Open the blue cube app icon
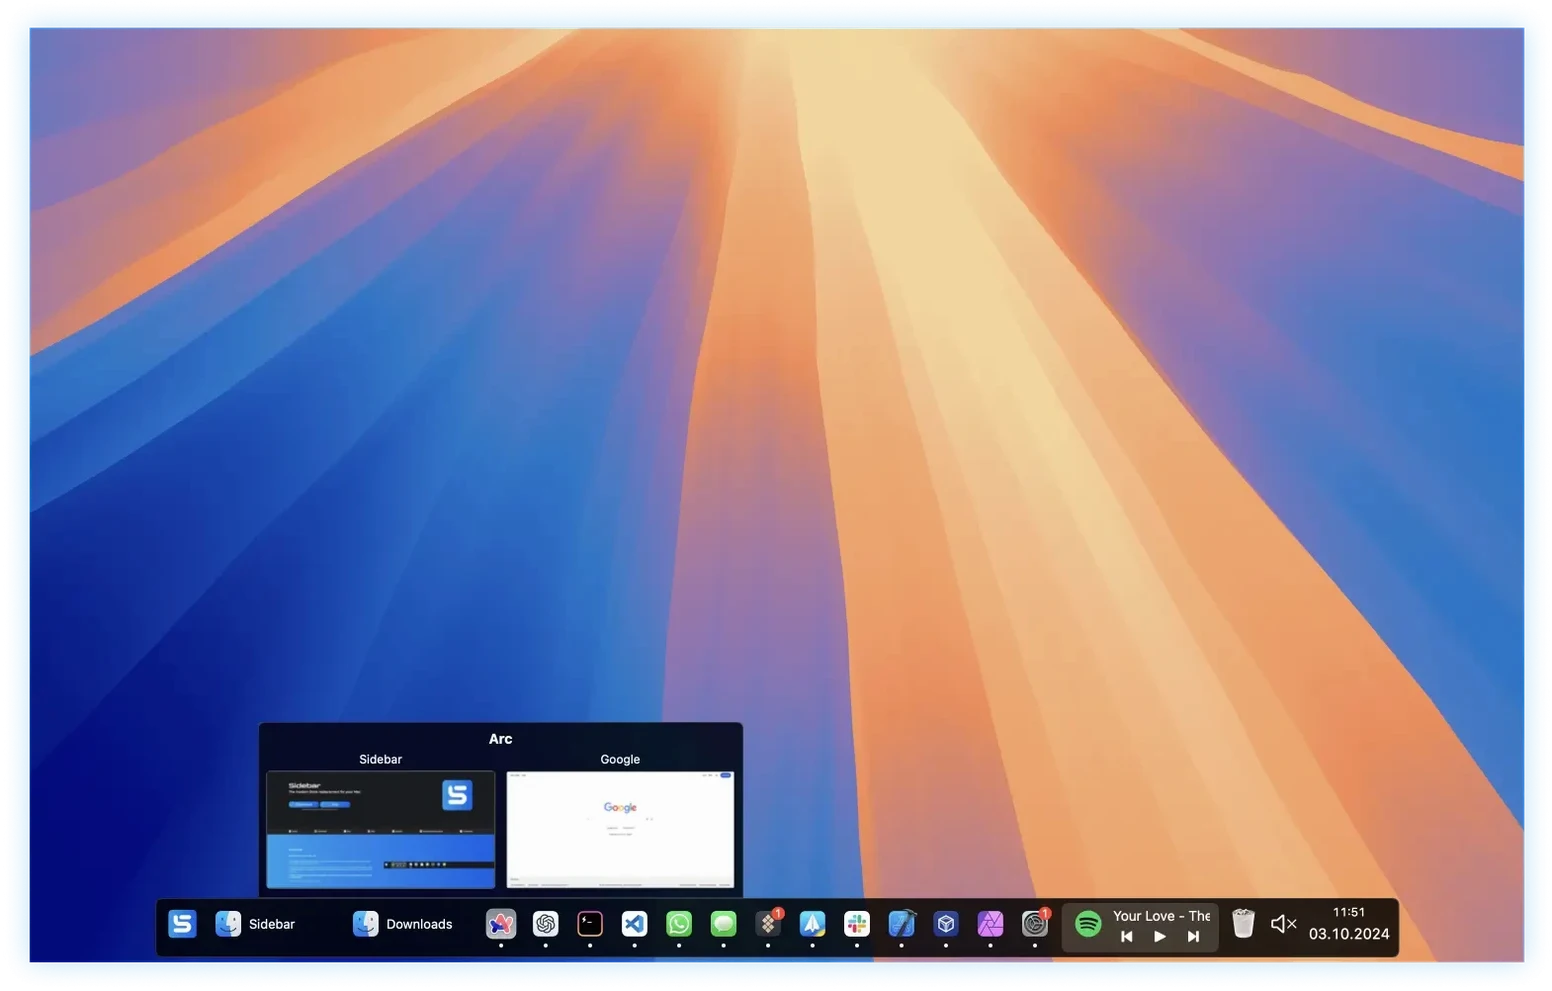This screenshot has width=1552, height=991. click(x=946, y=924)
